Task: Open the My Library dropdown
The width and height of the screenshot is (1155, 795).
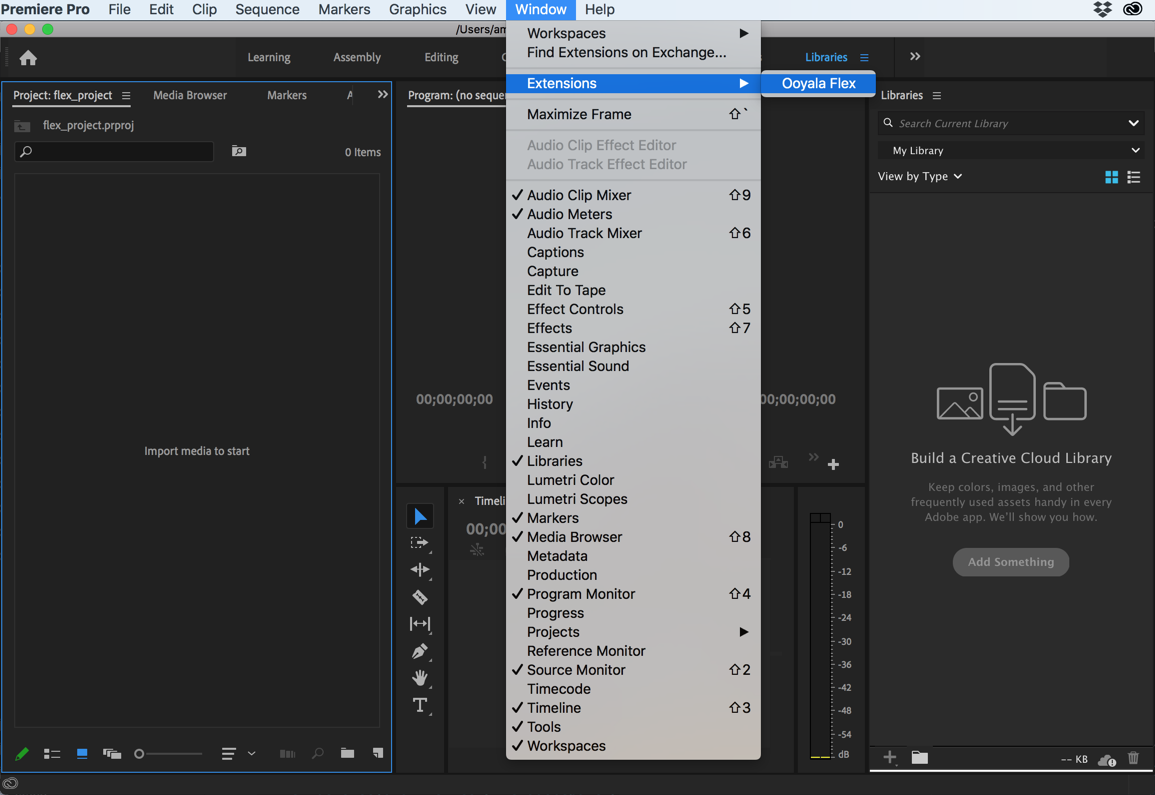Action: (x=1011, y=150)
